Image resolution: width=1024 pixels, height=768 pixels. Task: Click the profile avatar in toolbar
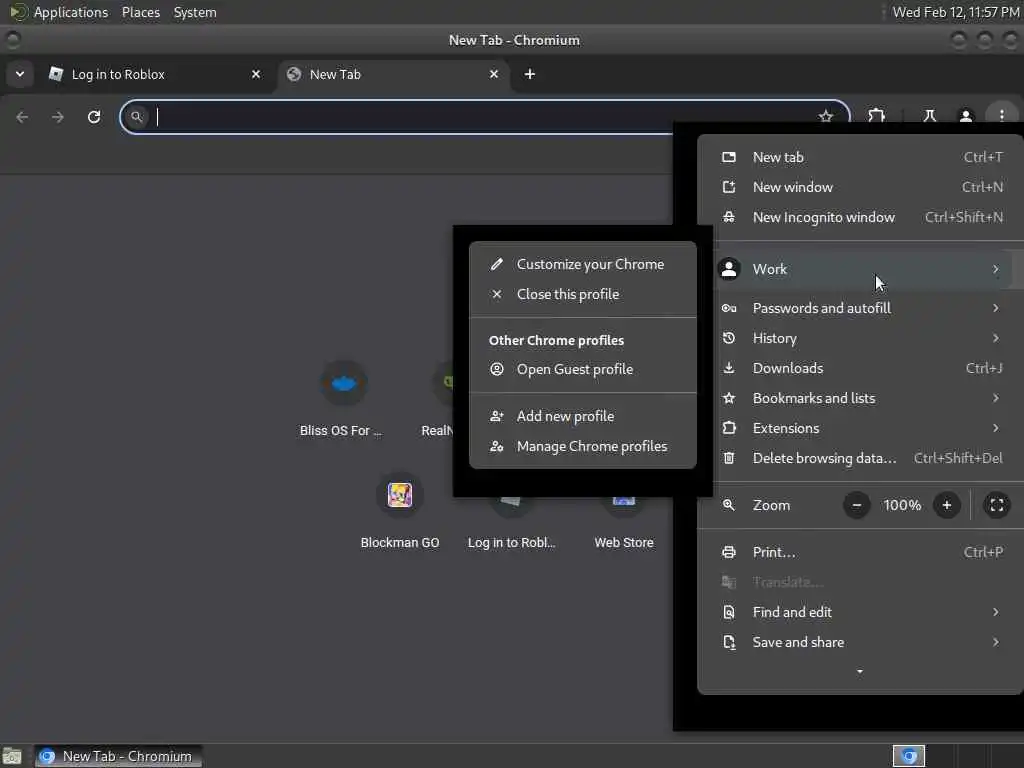[x=965, y=116]
